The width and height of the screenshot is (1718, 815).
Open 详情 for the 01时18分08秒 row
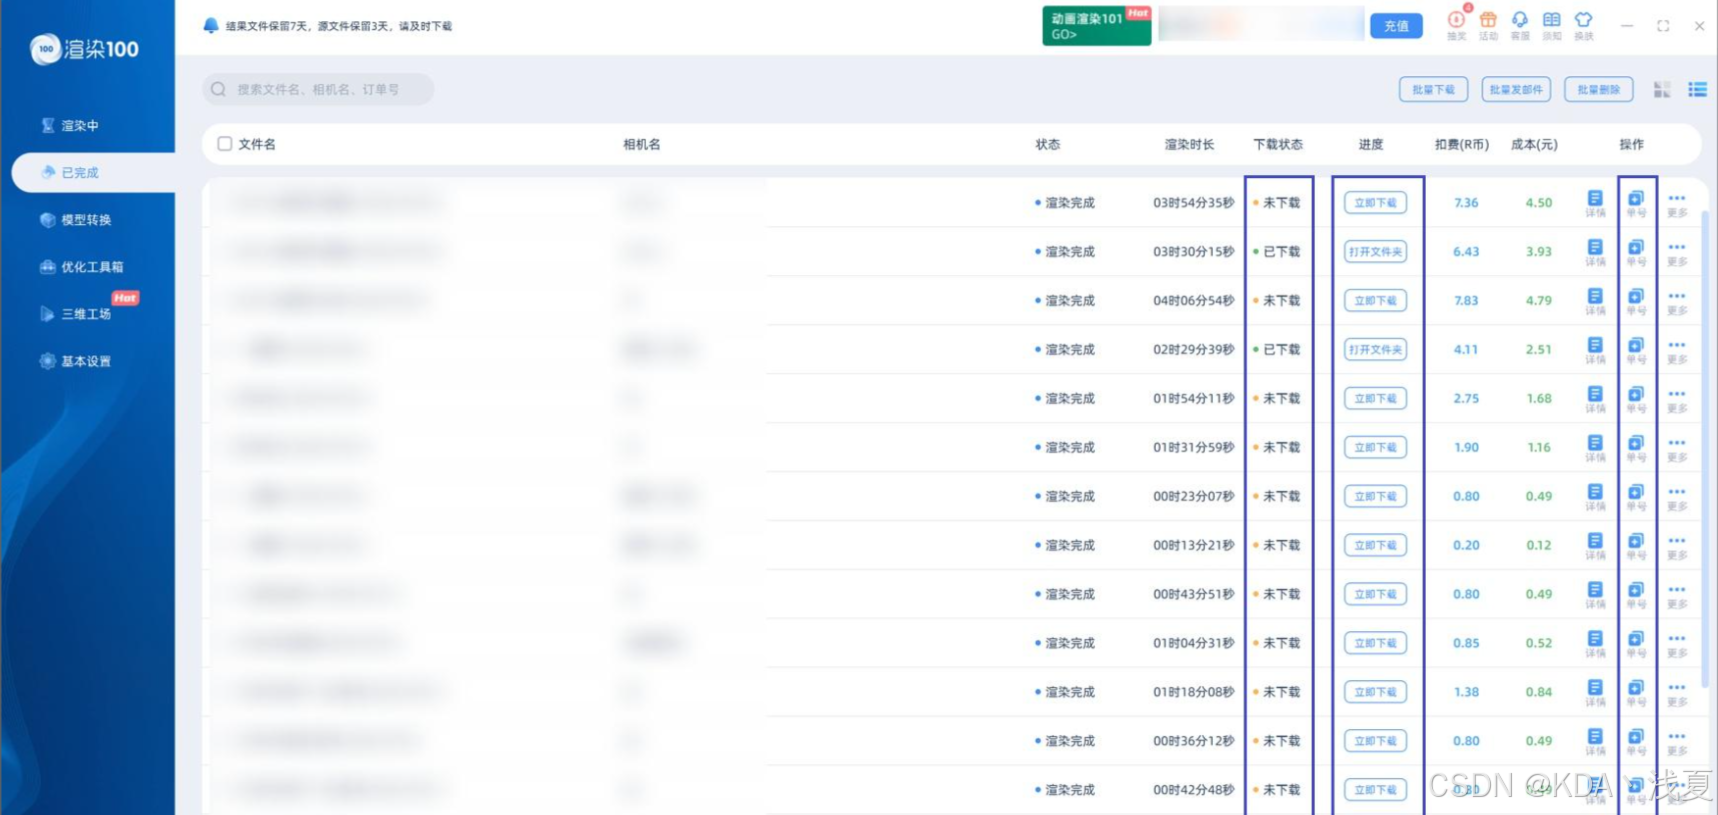click(x=1595, y=693)
